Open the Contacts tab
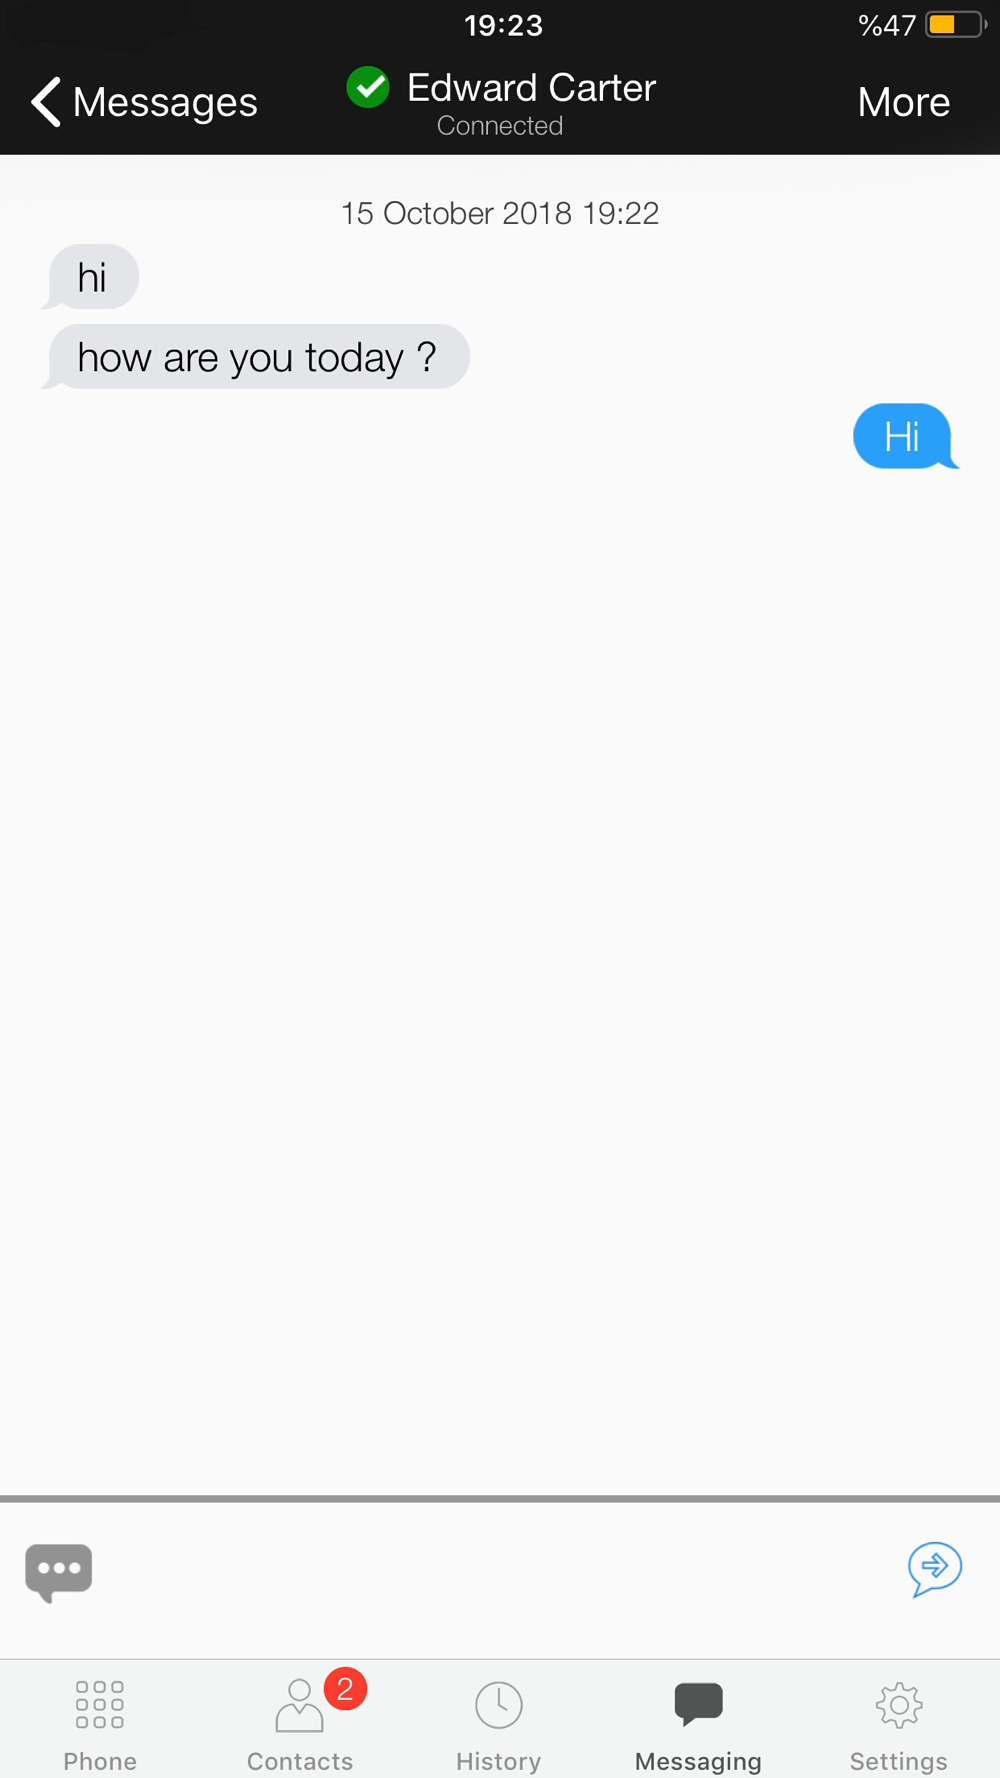The image size is (1000, 1778). 300,1725
